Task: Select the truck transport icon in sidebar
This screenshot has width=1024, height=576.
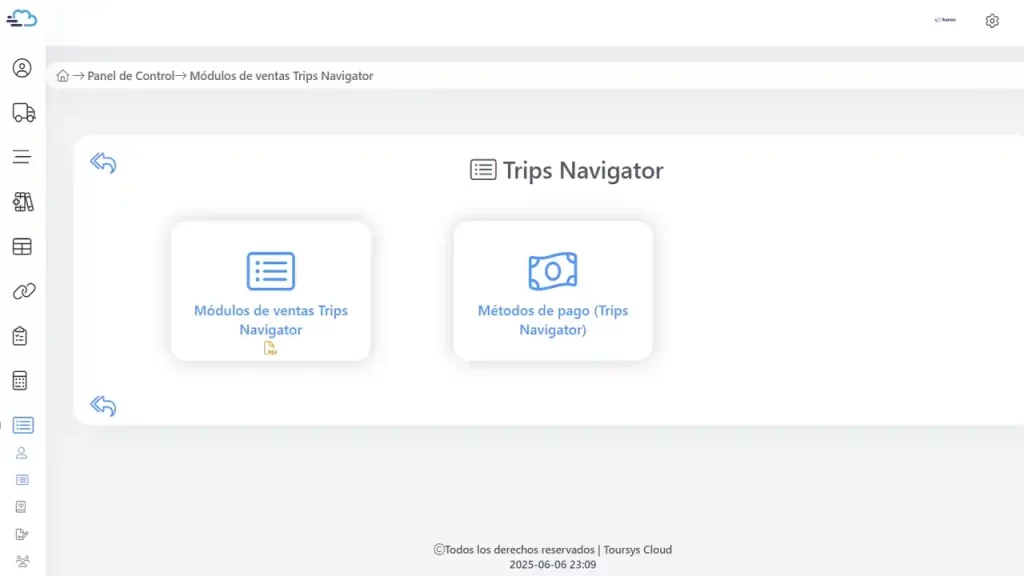Action: [22, 112]
